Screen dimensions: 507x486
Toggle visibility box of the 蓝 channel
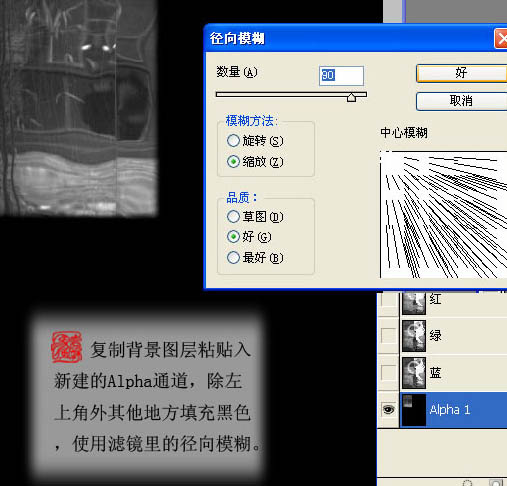(388, 372)
